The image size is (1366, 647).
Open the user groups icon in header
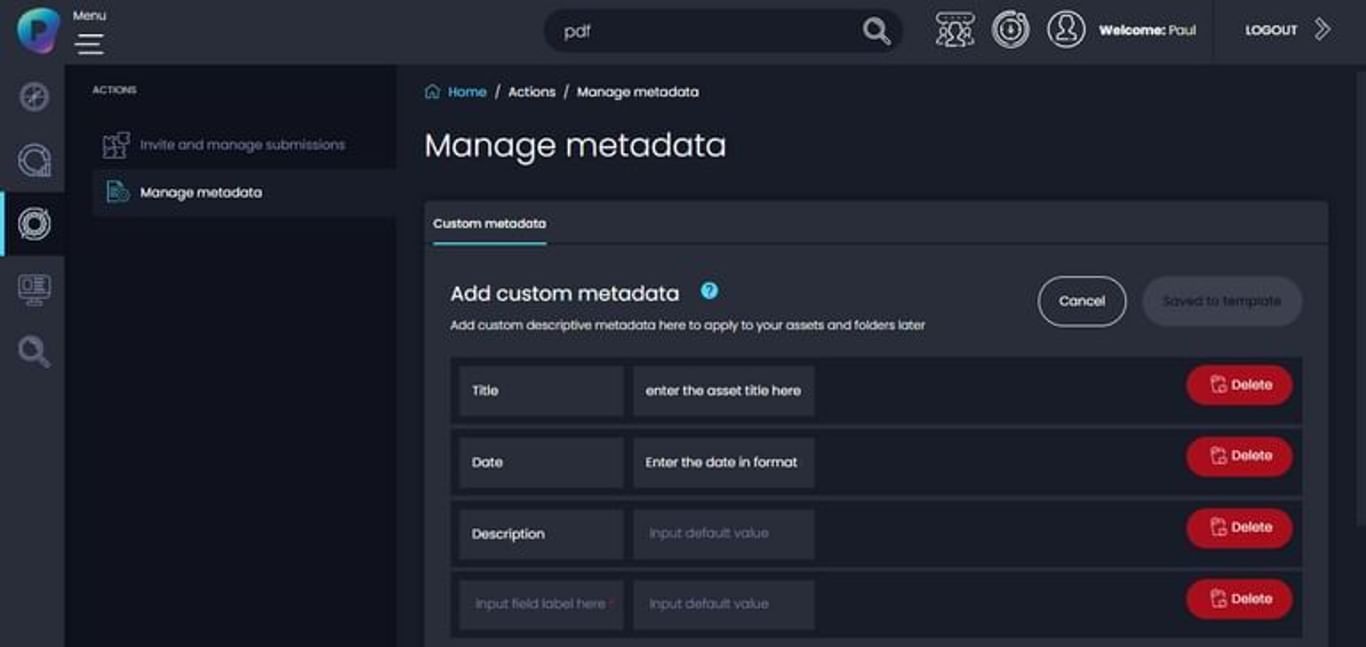coord(954,30)
